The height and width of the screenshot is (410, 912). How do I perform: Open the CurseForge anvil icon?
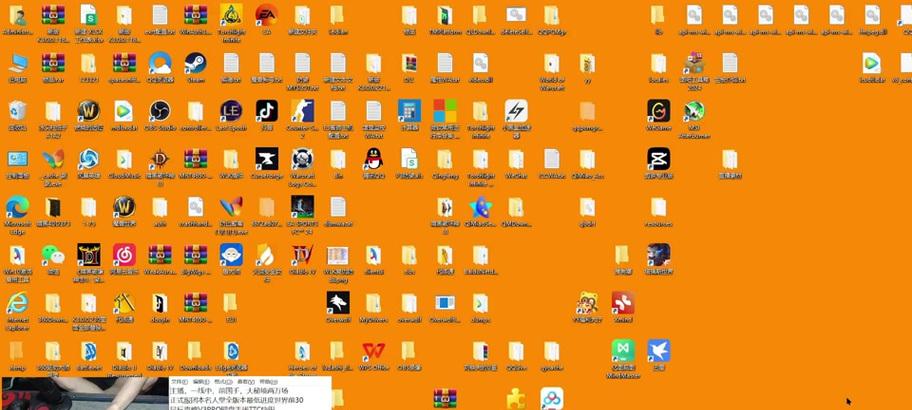(266, 159)
